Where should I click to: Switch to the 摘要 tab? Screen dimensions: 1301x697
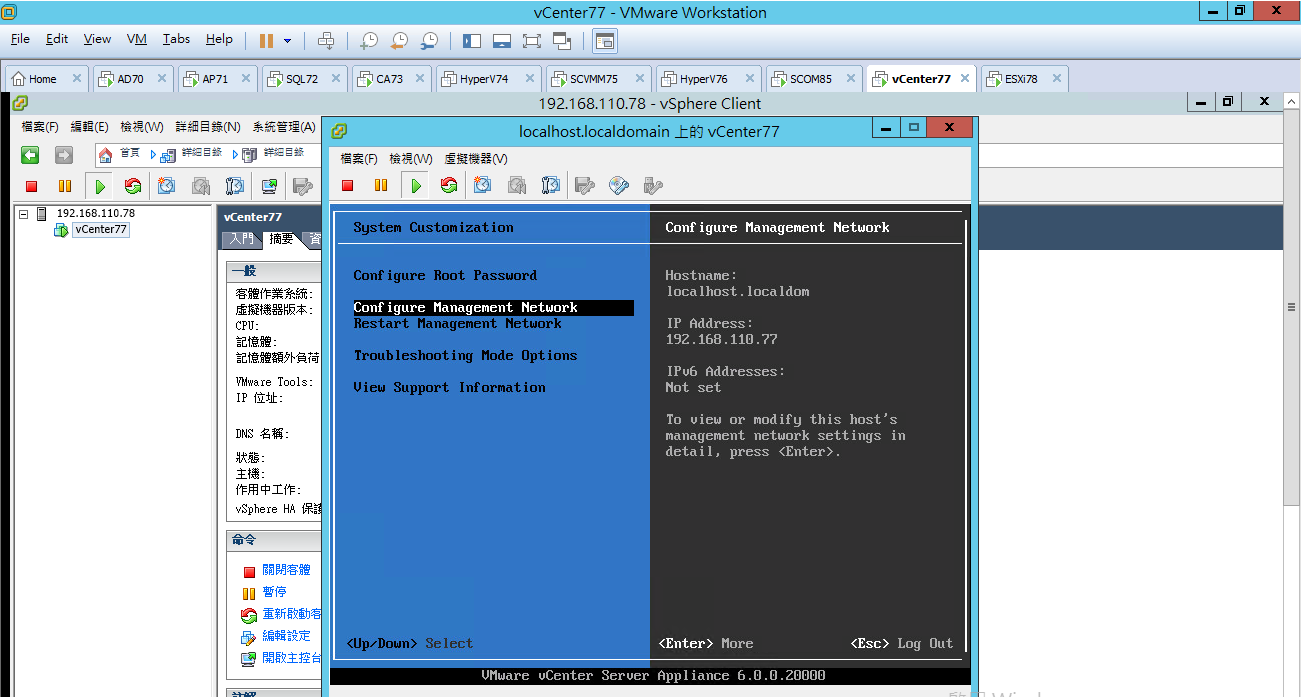tap(281, 239)
